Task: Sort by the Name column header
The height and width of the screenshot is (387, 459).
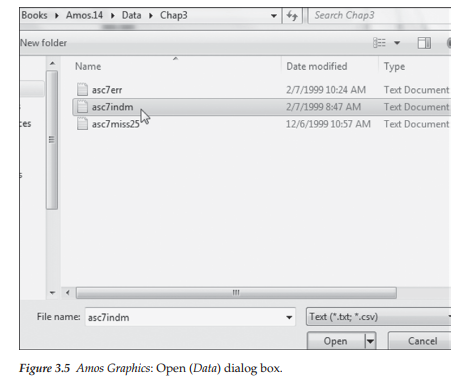Action: (88, 66)
